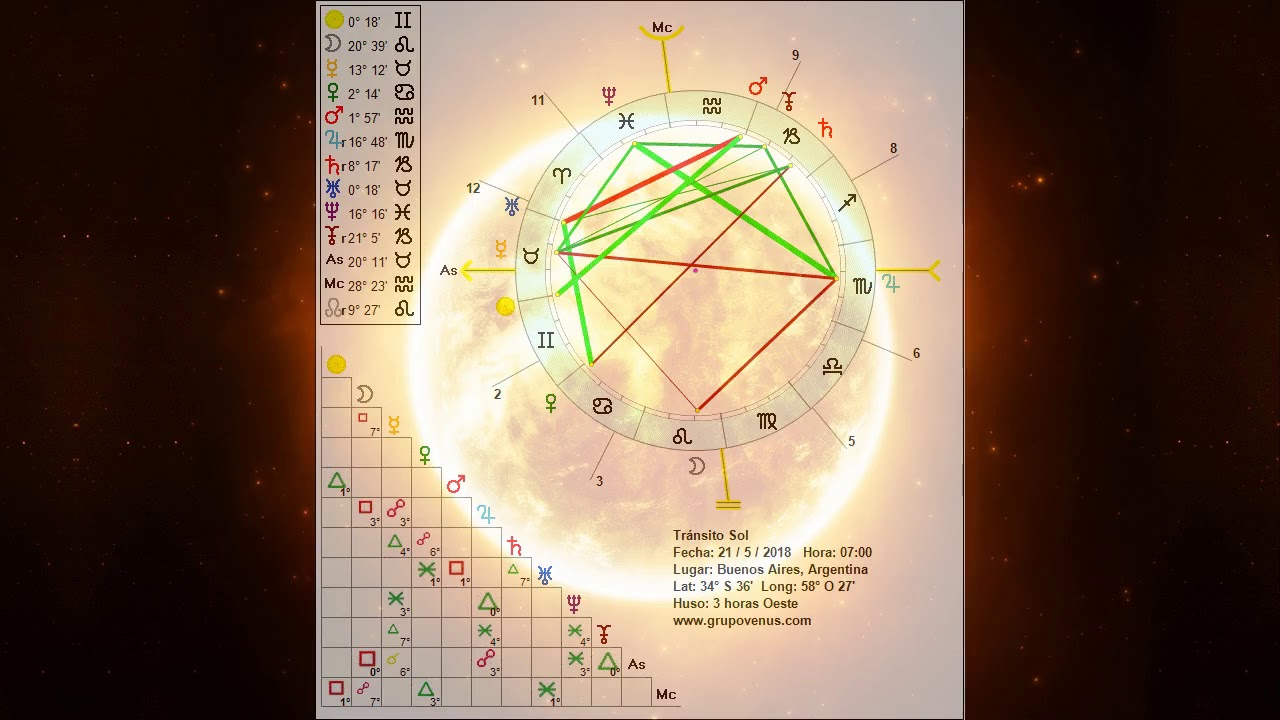The image size is (1280, 720).
Task: Select 'Lugar: Buenos Aires, Argentina' text
Action: point(770,570)
